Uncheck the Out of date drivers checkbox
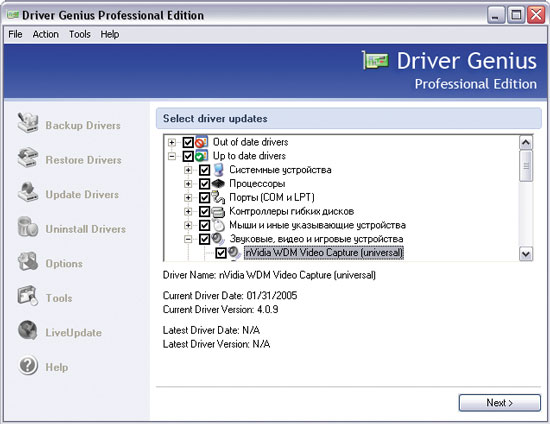This screenshot has height=424, width=550. click(188, 142)
